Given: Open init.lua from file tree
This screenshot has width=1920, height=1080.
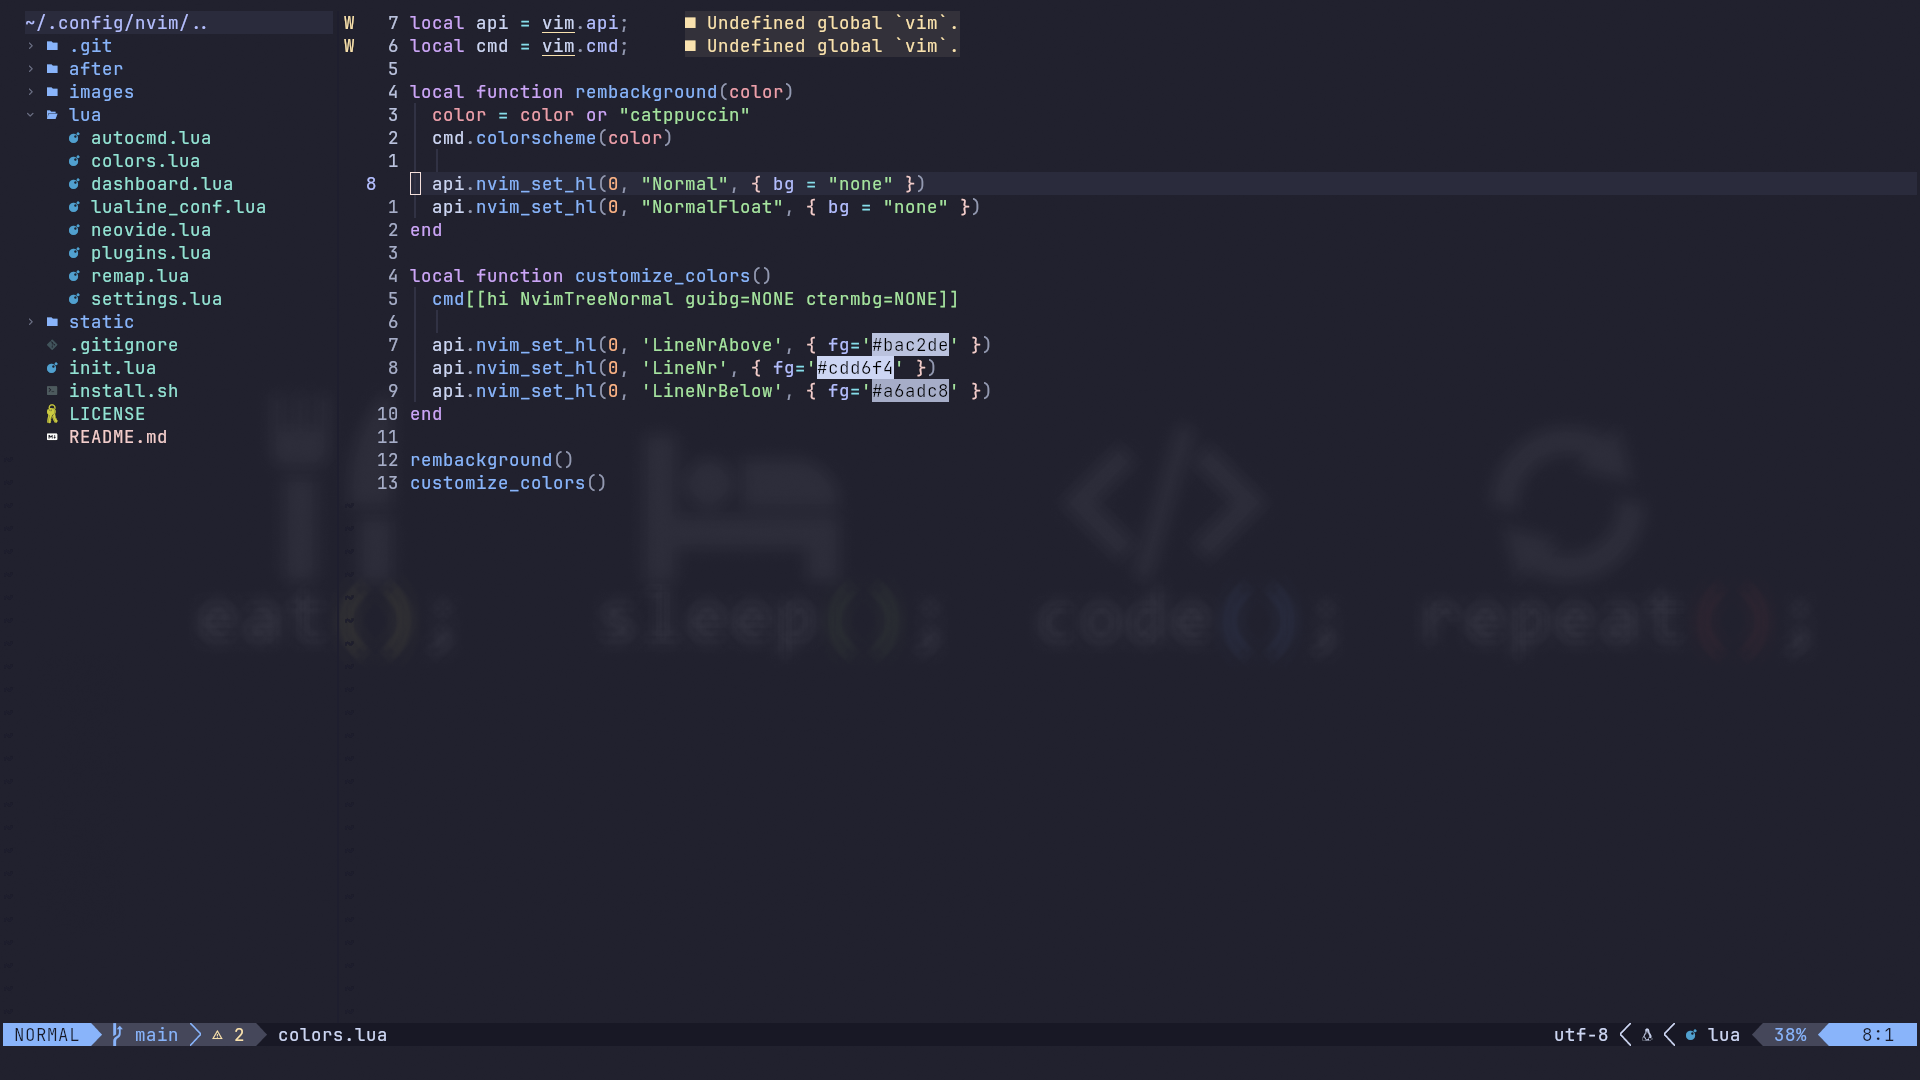Looking at the screenshot, I should (112, 368).
